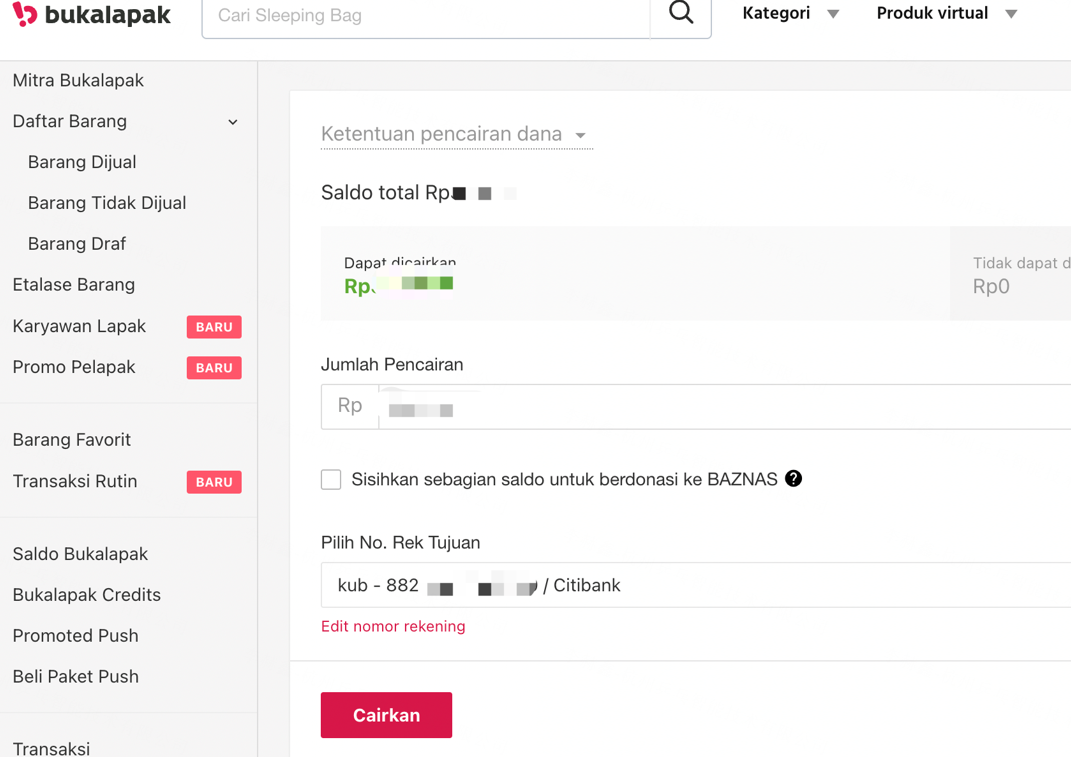Open Mitra Bukalapak in sidebar

pyautogui.click(x=78, y=80)
